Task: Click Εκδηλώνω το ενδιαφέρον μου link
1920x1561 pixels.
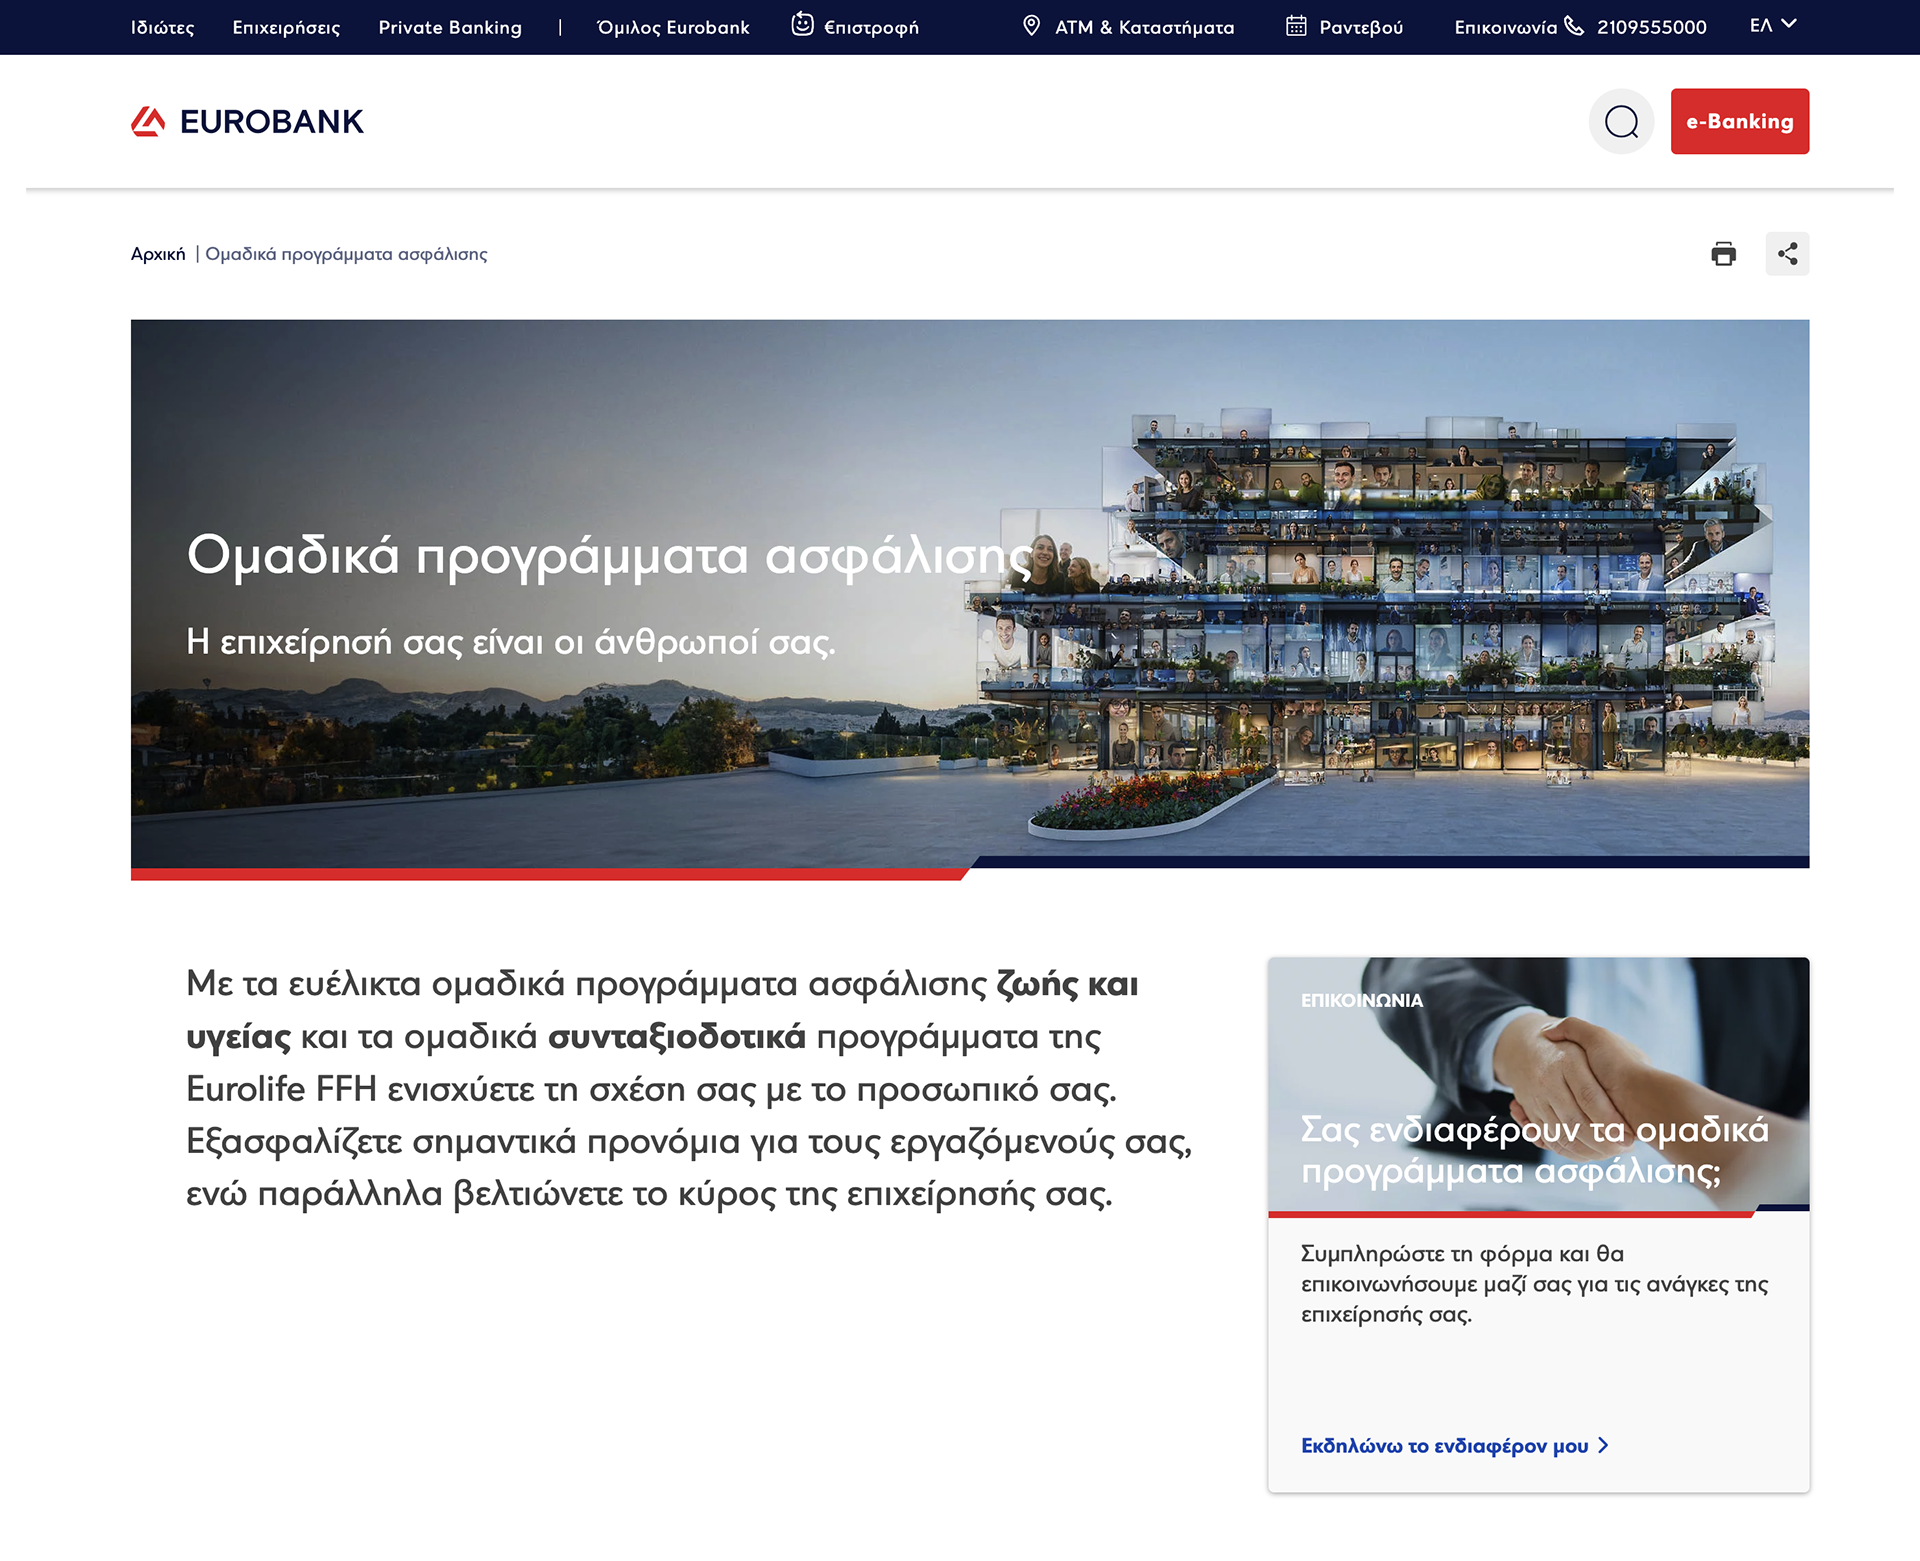Action: click(1444, 1445)
